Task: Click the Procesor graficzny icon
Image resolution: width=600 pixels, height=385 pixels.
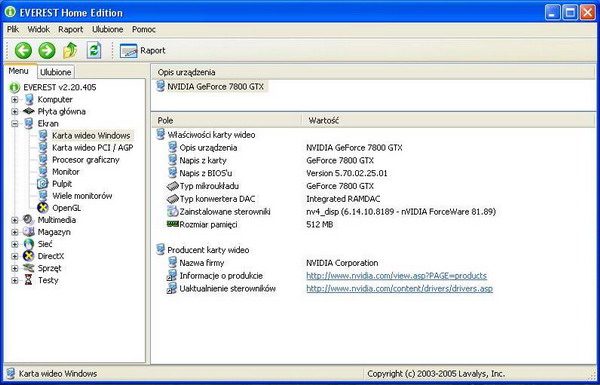Action: [x=43, y=160]
